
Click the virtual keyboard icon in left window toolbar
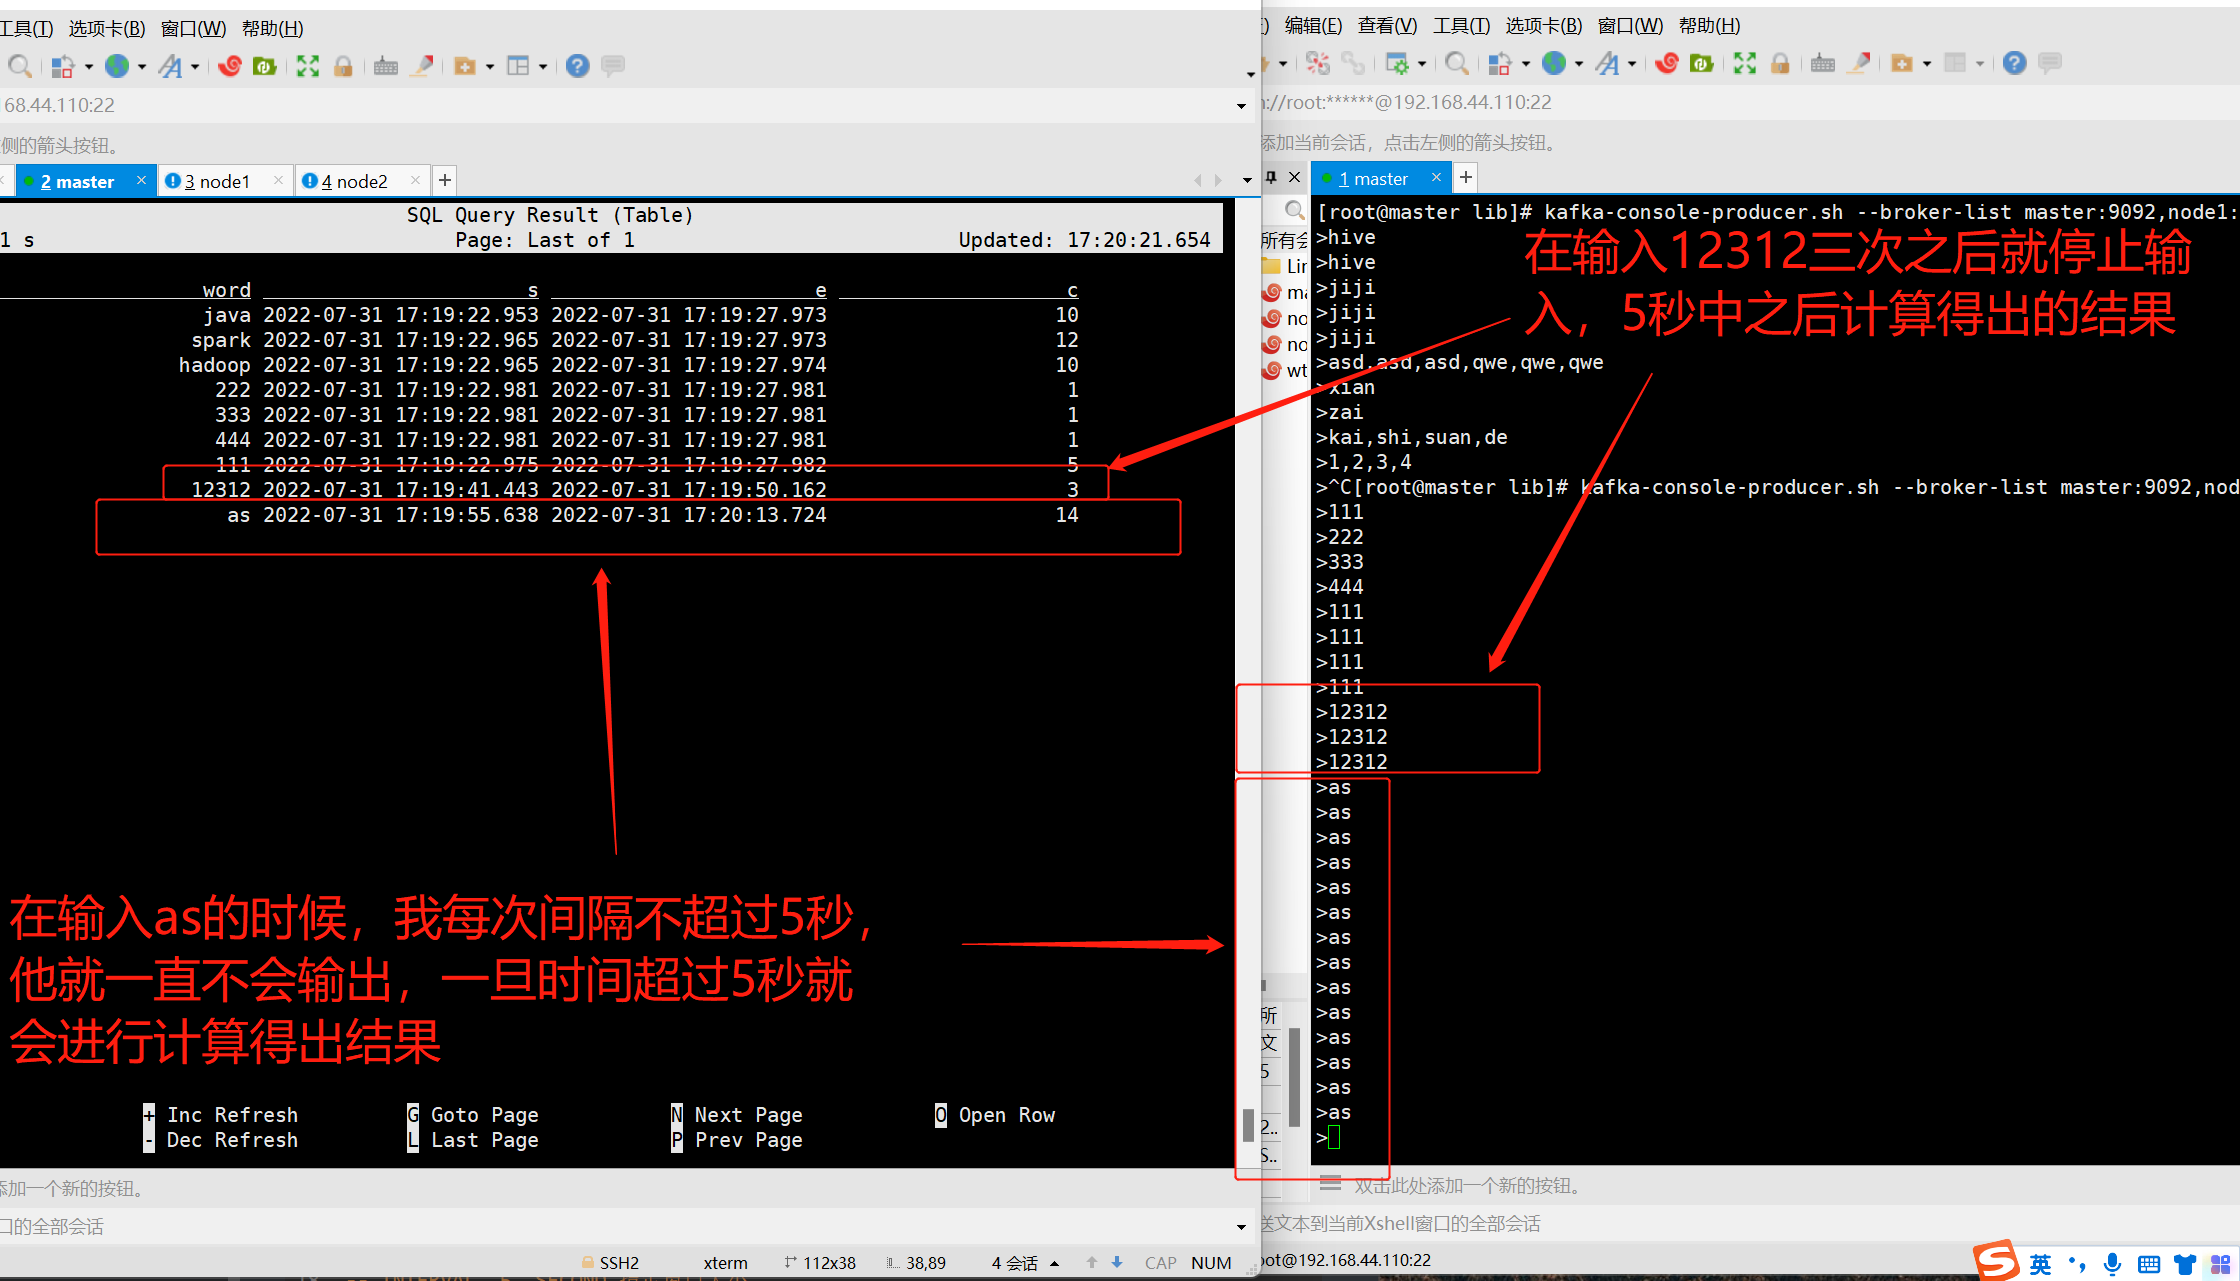point(386,66)
